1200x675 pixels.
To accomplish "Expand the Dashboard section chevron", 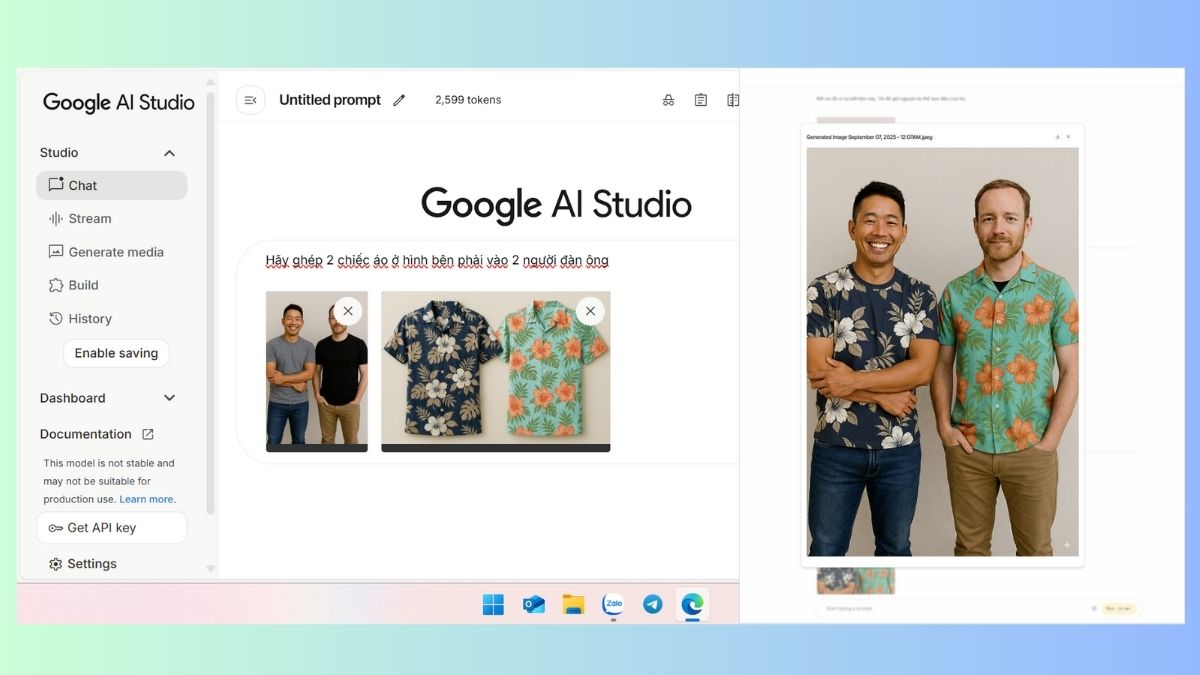I will pyautogui.click(x=169, y=398).
